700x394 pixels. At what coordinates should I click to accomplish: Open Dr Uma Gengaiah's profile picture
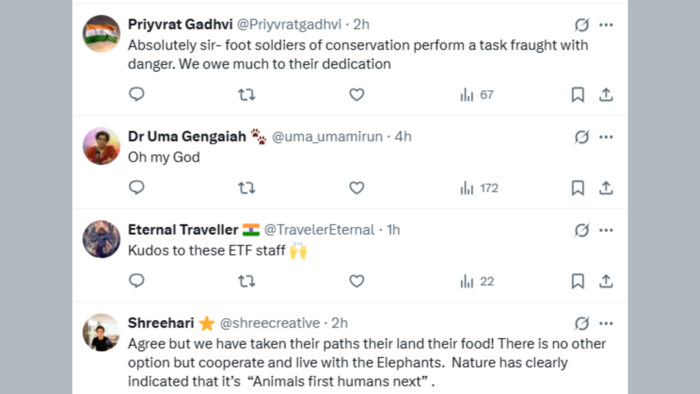101,146
